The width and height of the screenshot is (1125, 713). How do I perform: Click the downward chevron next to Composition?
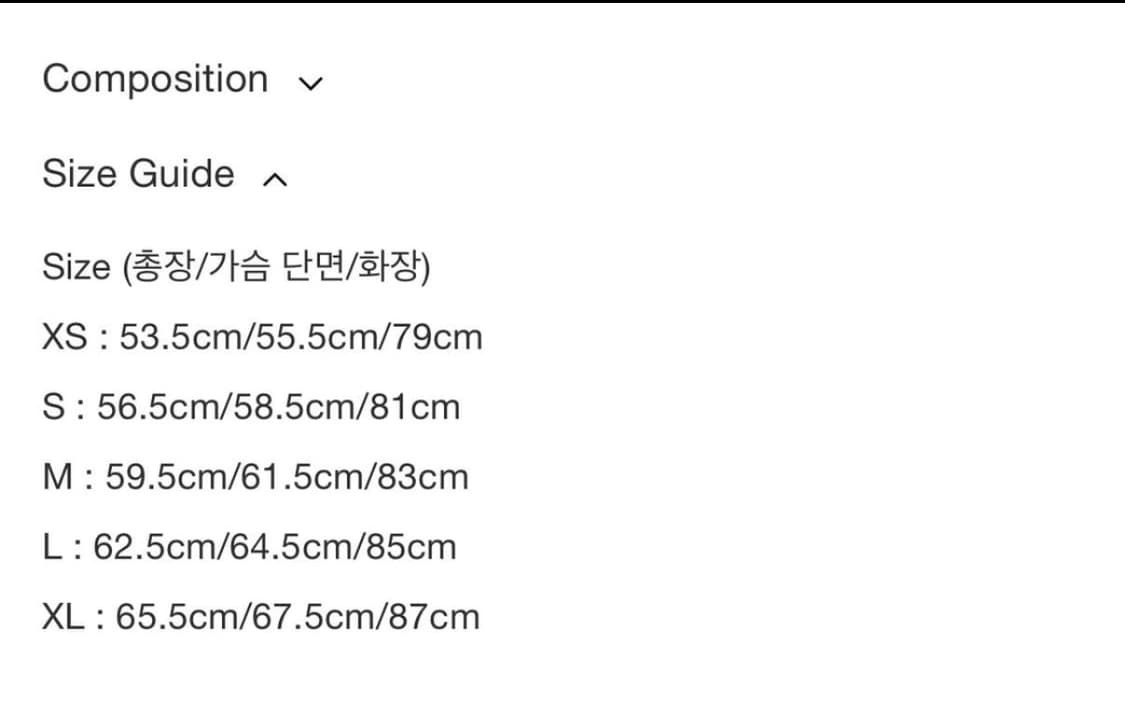pyautogui.click(x=311, y=84)
